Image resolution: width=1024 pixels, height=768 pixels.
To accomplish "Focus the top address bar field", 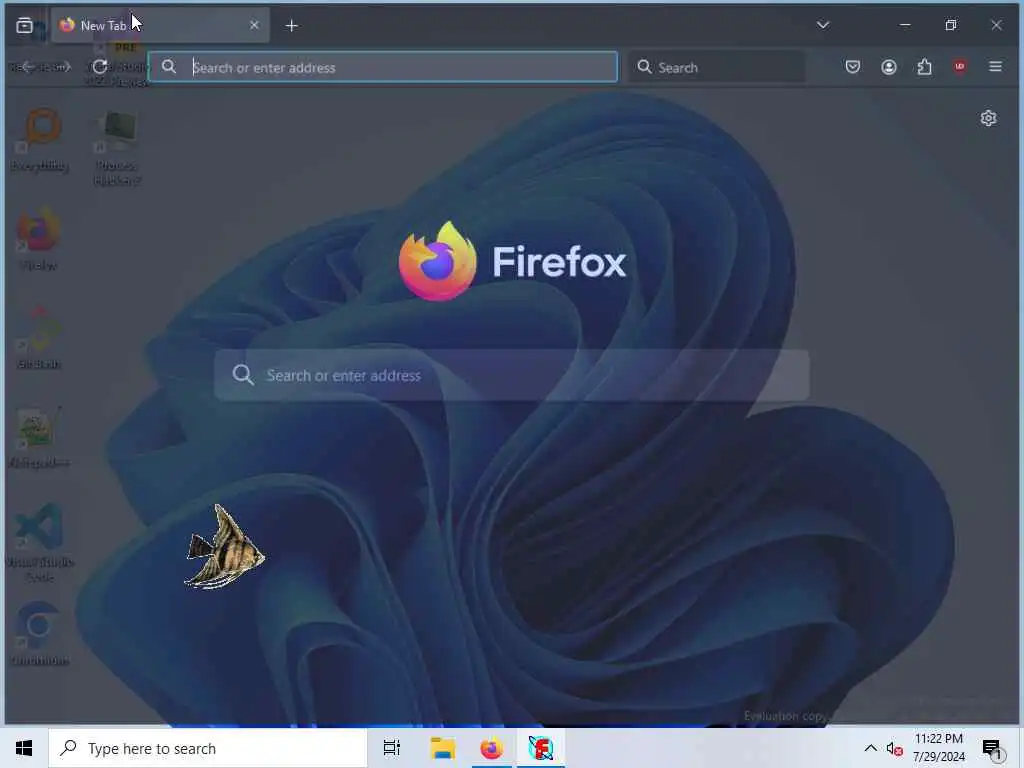I will click(x=383, y=67).
